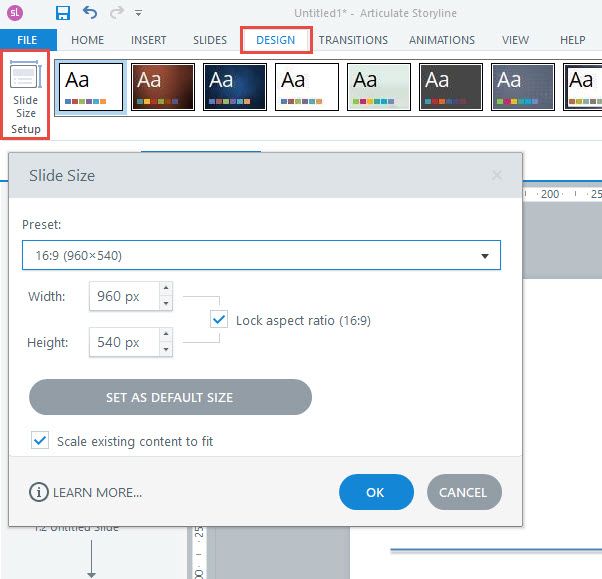Apply the pale green Aa theme
602x579 pixels.
point(379,87)
